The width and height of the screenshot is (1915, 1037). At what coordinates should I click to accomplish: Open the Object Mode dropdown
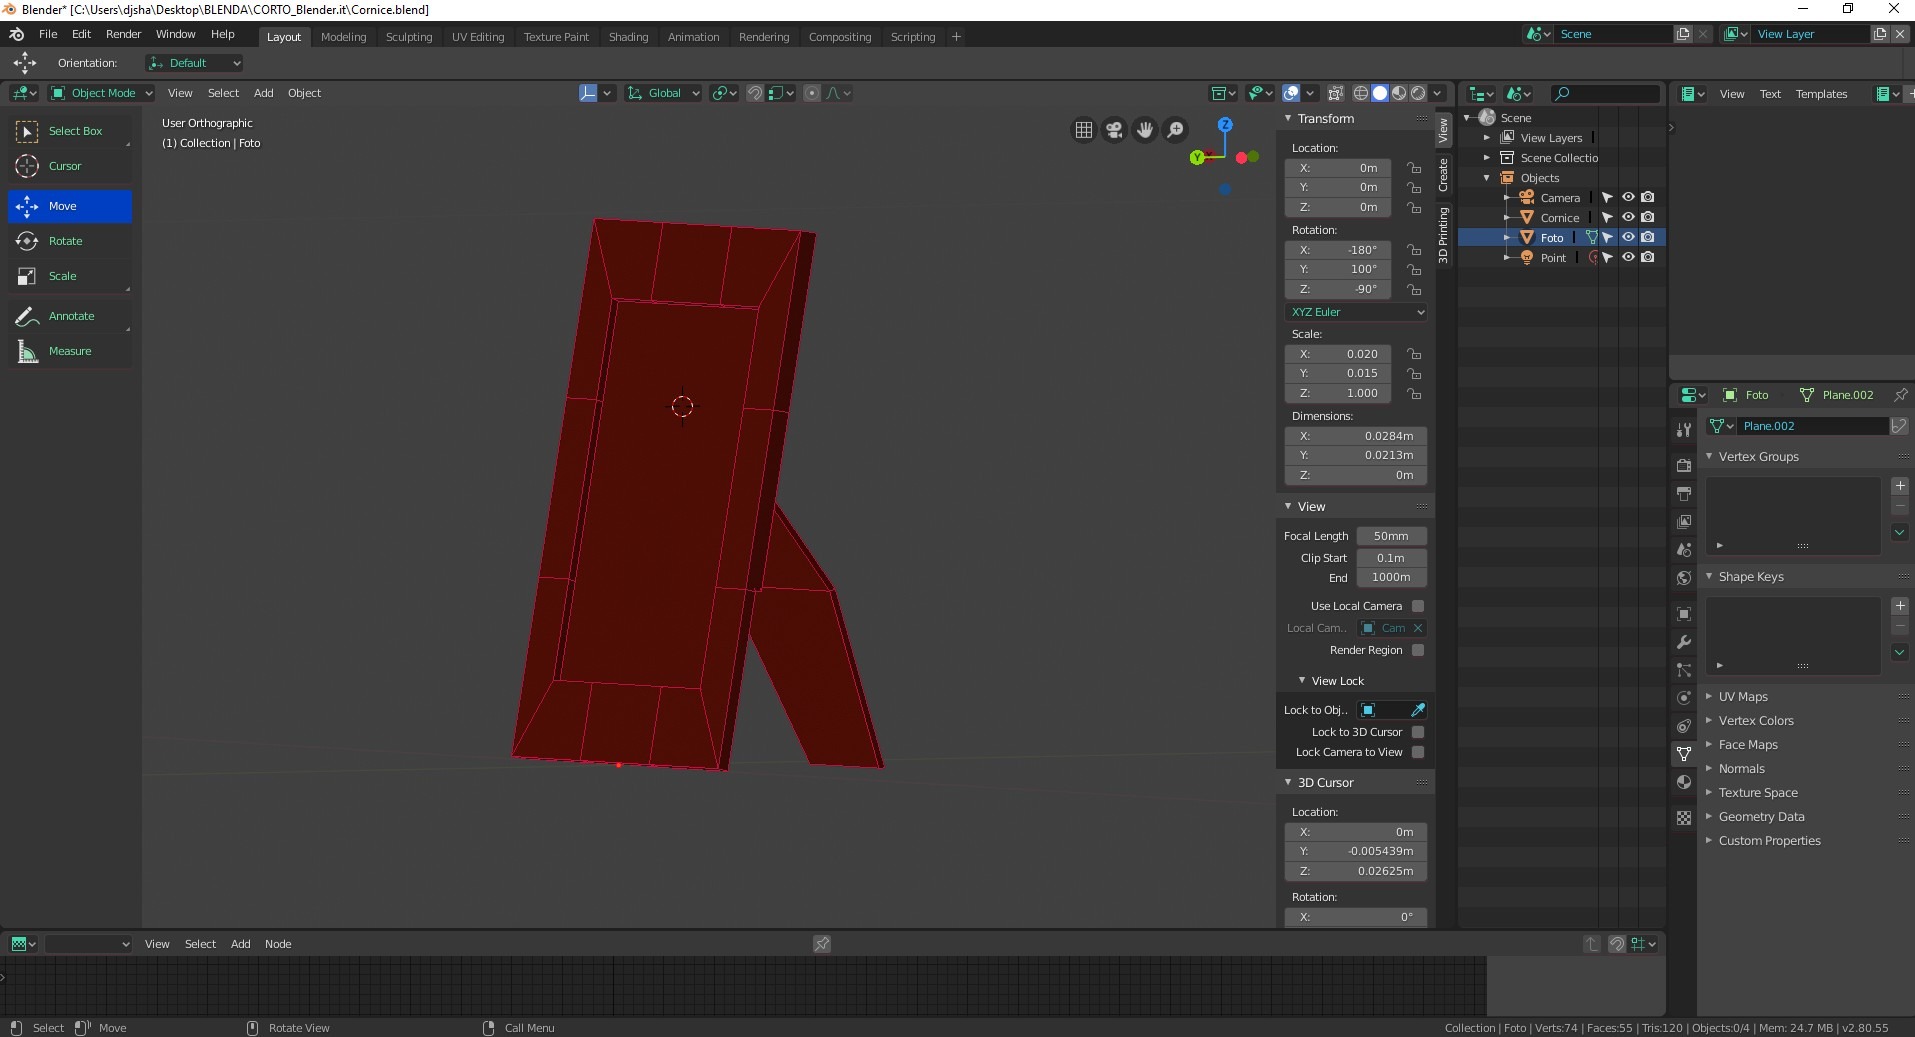click(x=101, y=93)
